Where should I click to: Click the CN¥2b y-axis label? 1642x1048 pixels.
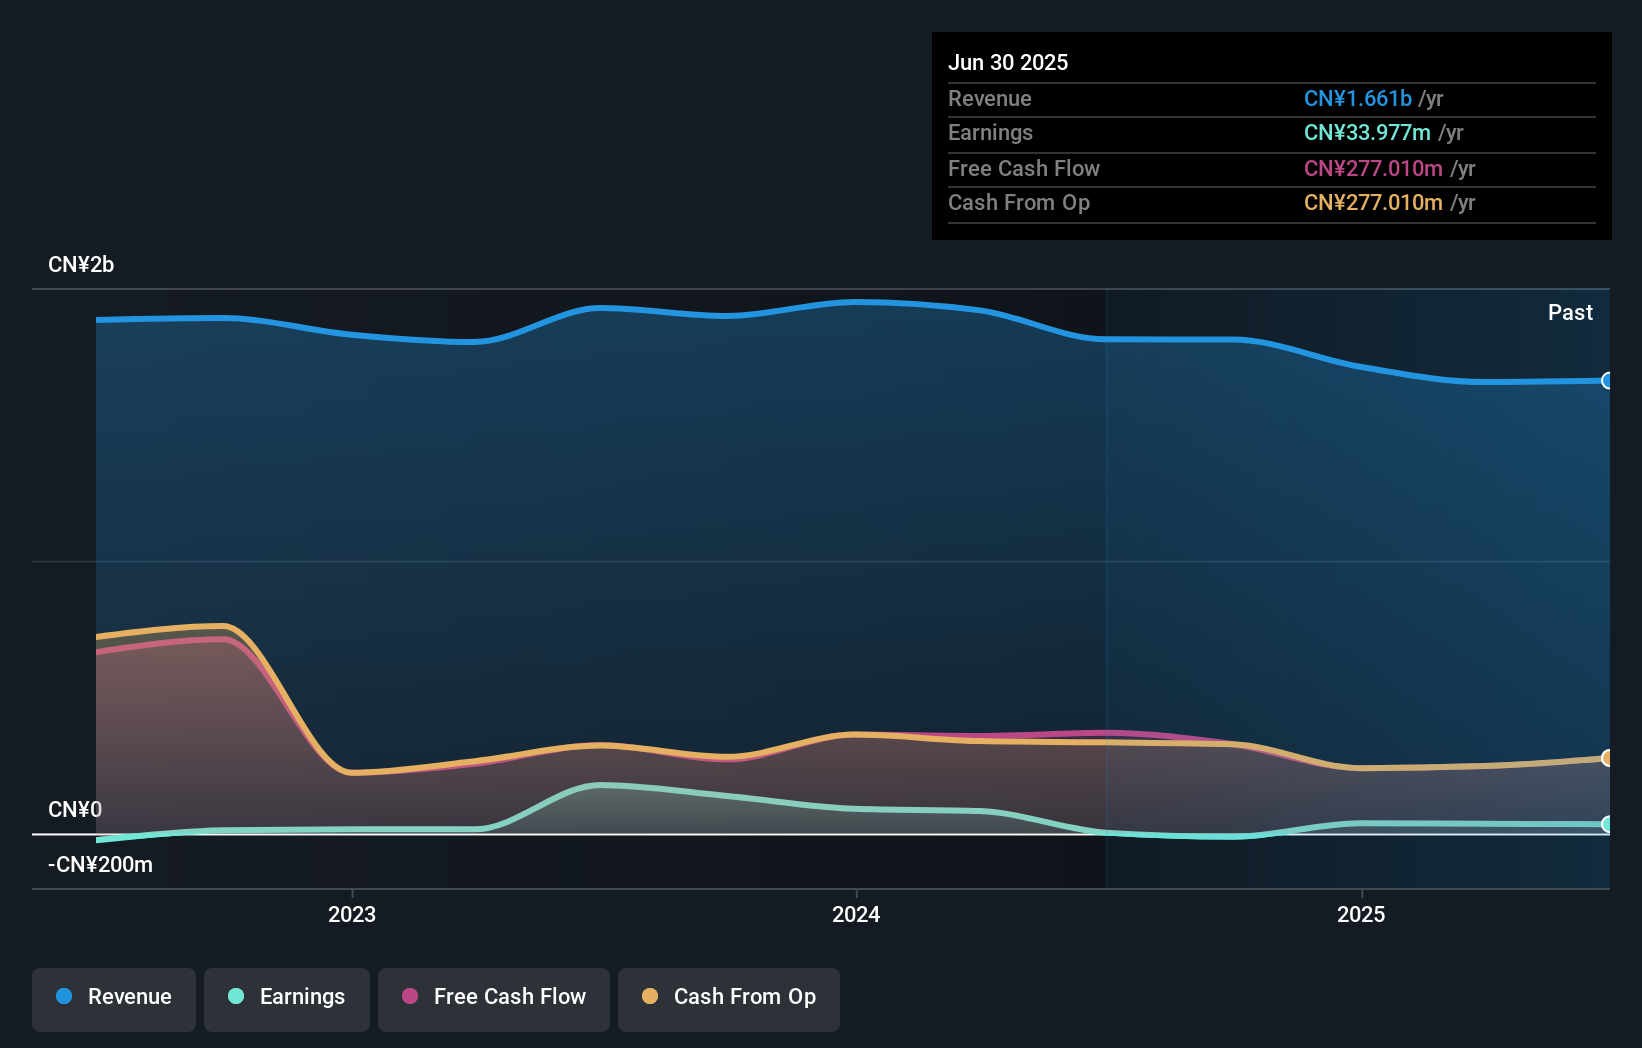[x=81, y=265]
